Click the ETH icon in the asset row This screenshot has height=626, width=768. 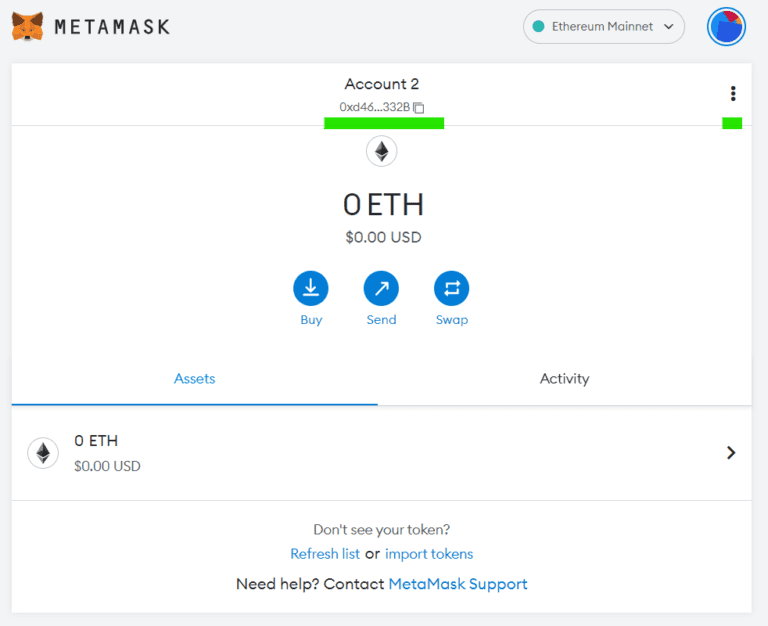[x=43, y=453]
